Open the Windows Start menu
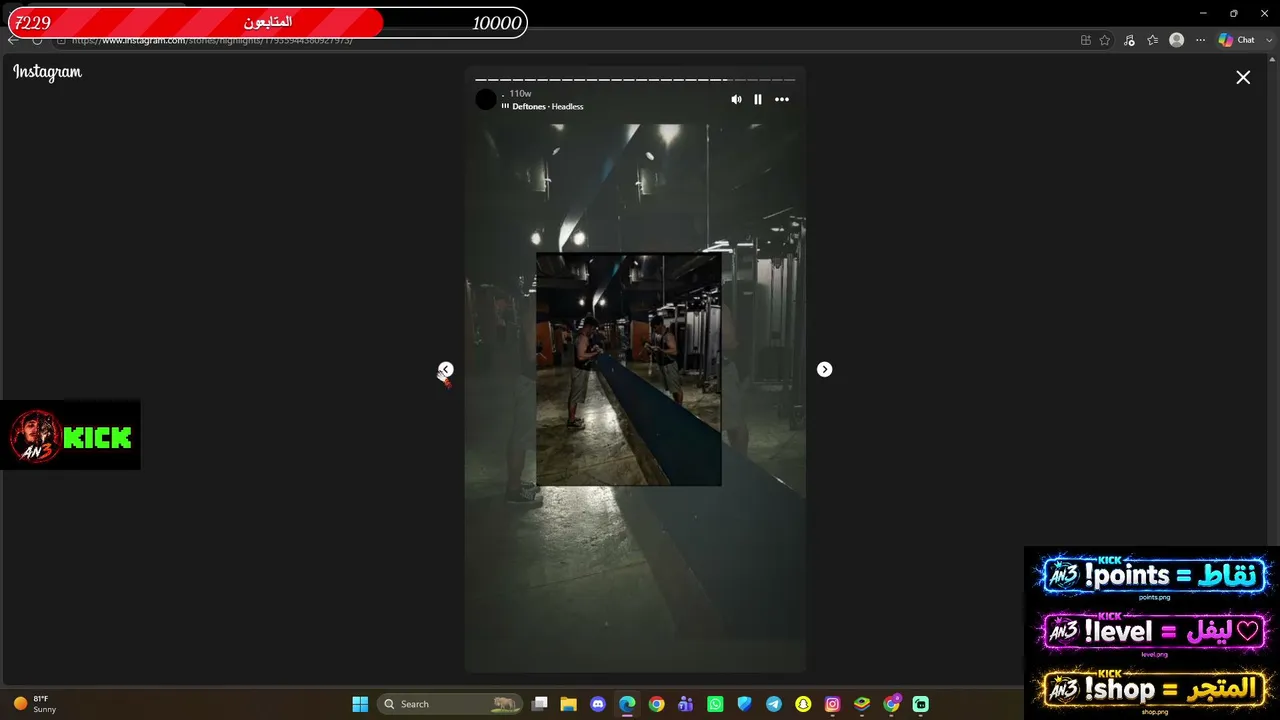The height and width of the screenshot is (720, 1280). (x=360, y=704)
